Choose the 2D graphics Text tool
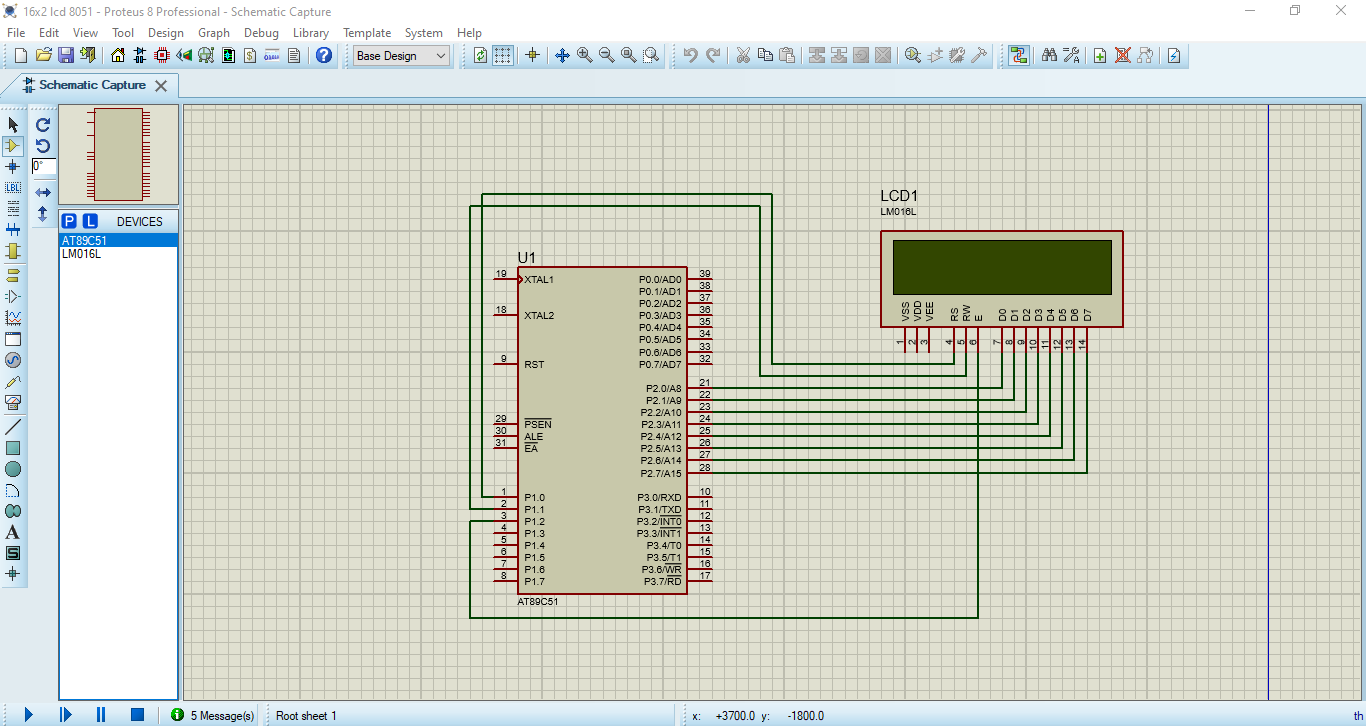Screen dimensions: 1366x726 click(13, 531)
